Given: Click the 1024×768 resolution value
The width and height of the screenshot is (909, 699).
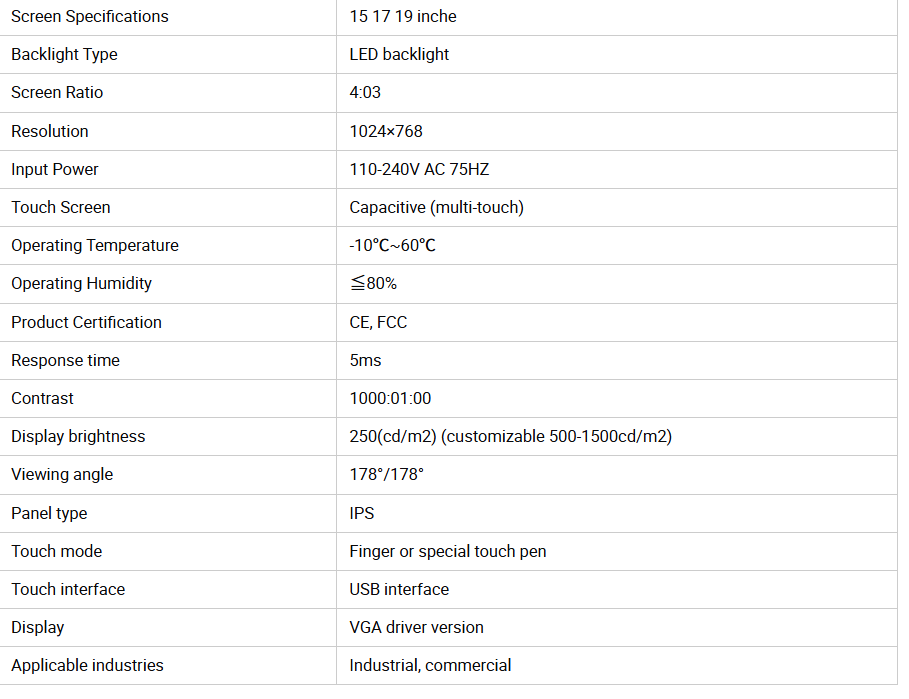Looking at the screenshot, I should point(386,131).
